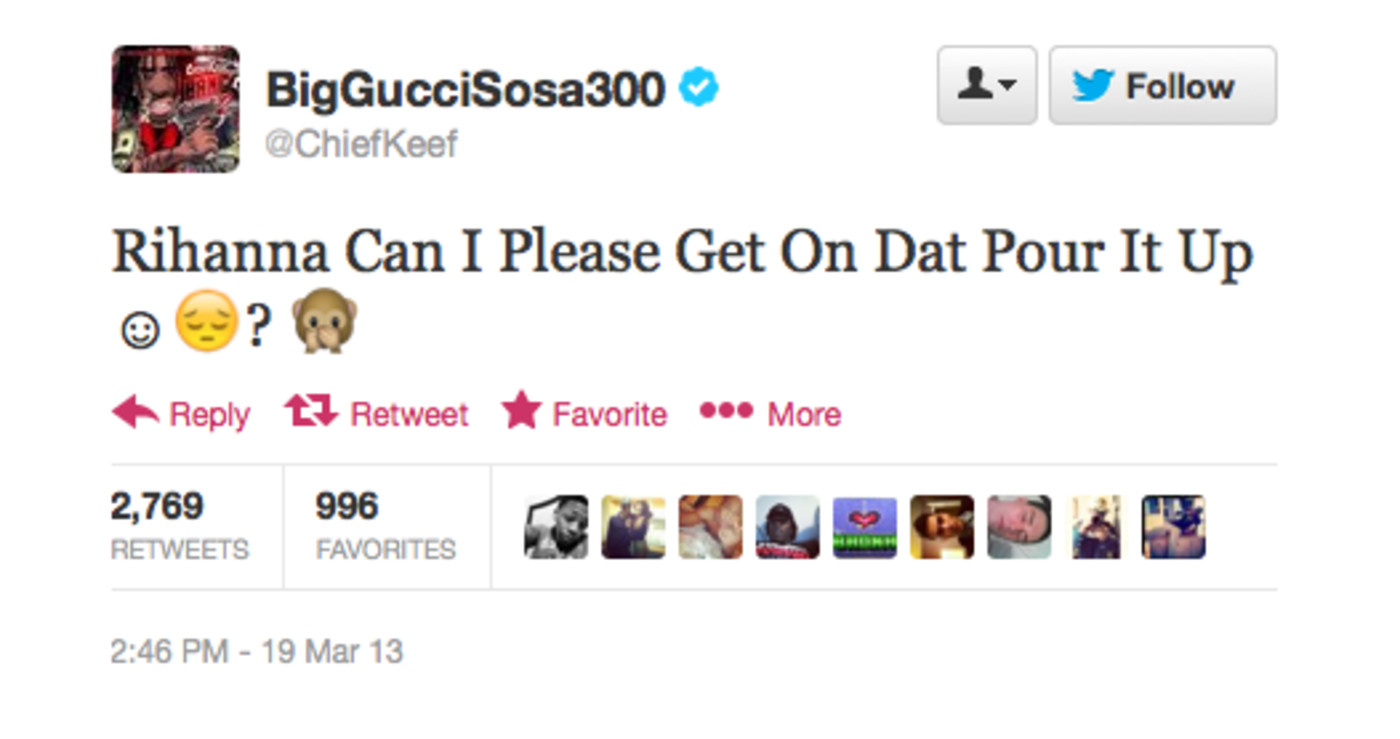This screenshot has height=739, width=1400.
Task: Follow the BigGucciSosa300 account
Action: (1162, 86)
